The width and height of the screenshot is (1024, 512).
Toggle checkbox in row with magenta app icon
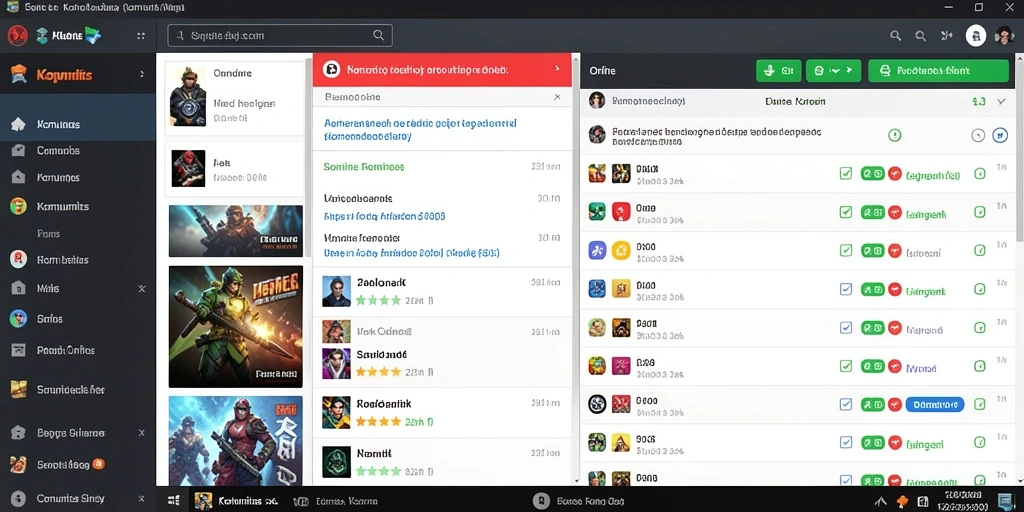(x=846, y=366)
